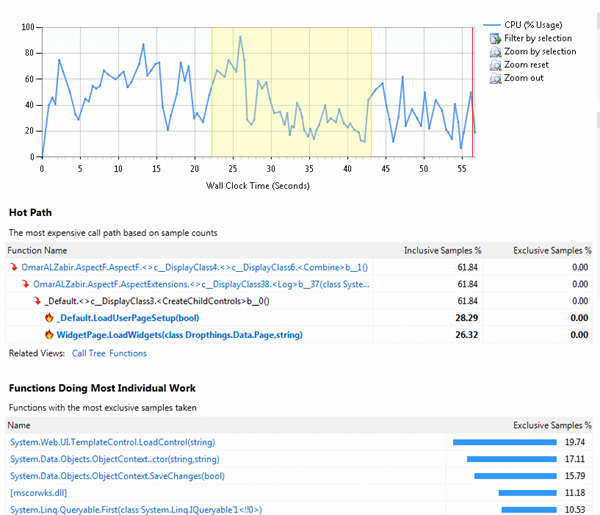Click red arrow icon beside AspectF Combine row
Viewport: 600px width, 515px height.
pyautogui.click(x=13, y=267)
